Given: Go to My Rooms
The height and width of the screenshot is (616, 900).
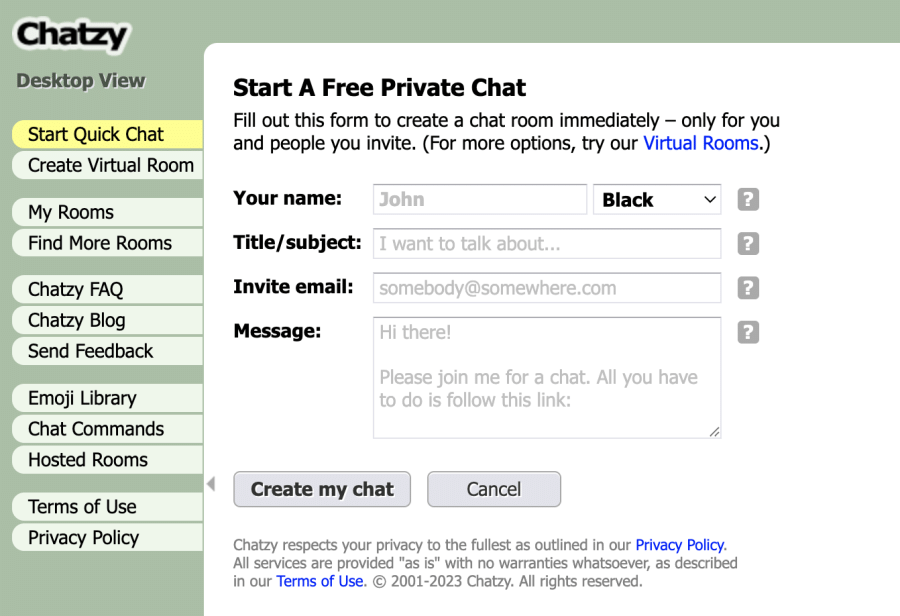Looking at the screenshot, I should click(70, 212).
